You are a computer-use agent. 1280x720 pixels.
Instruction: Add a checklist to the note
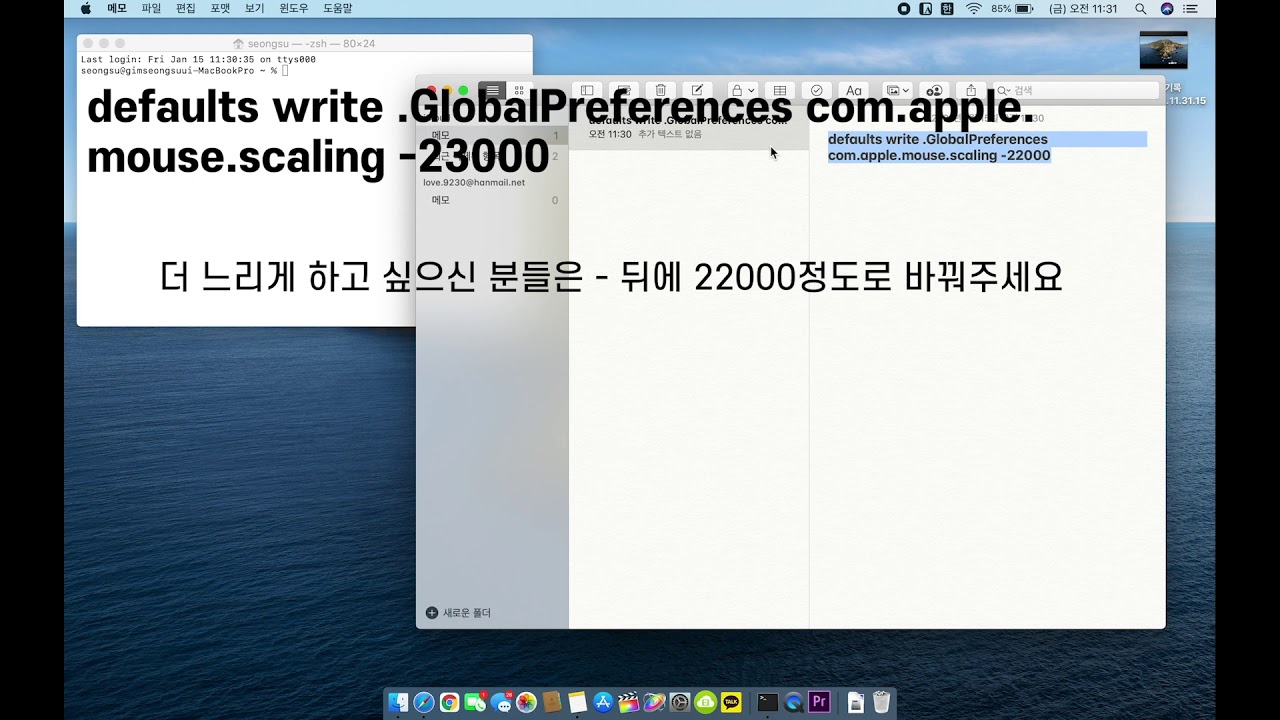tap(816, 91)
